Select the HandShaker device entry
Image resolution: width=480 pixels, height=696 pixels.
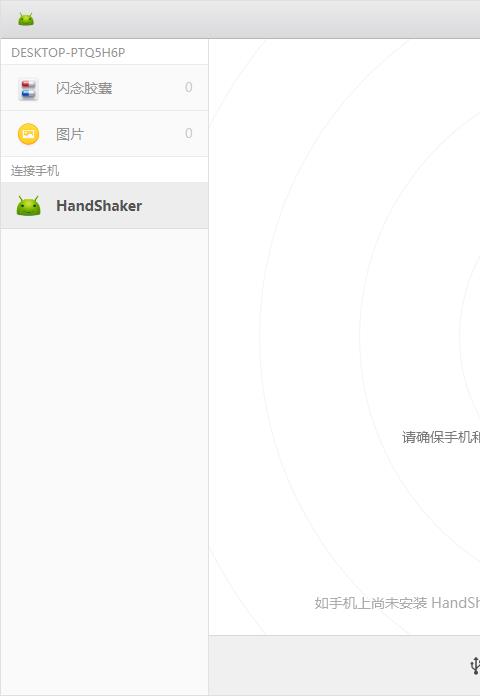tap(104, 206)
